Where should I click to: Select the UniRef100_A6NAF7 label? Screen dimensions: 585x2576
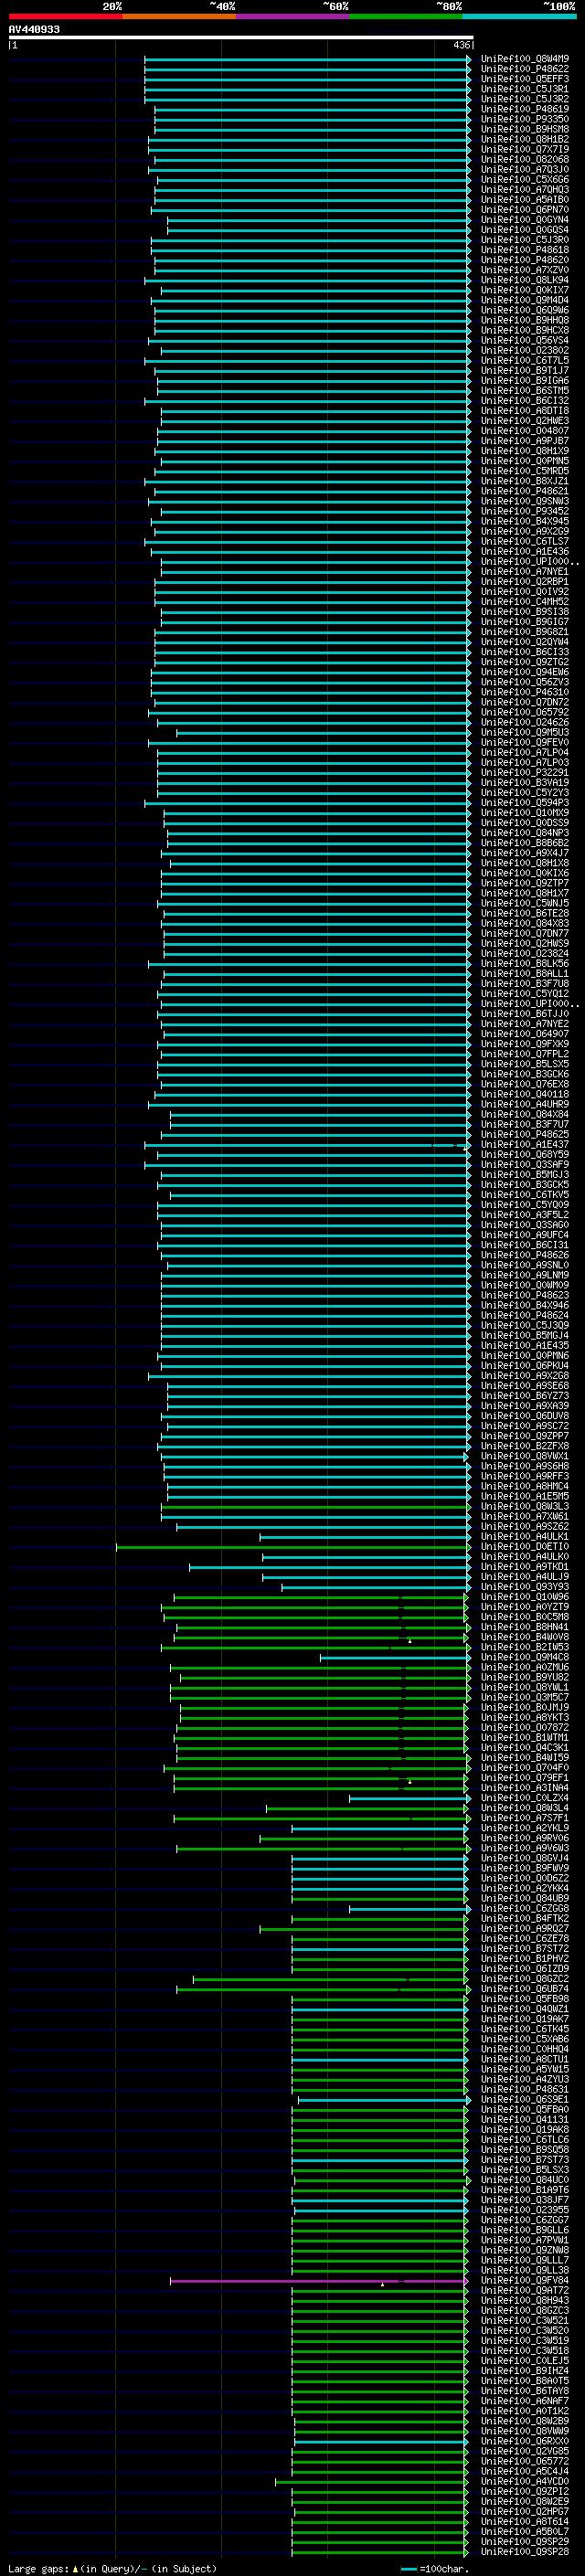524,2401
